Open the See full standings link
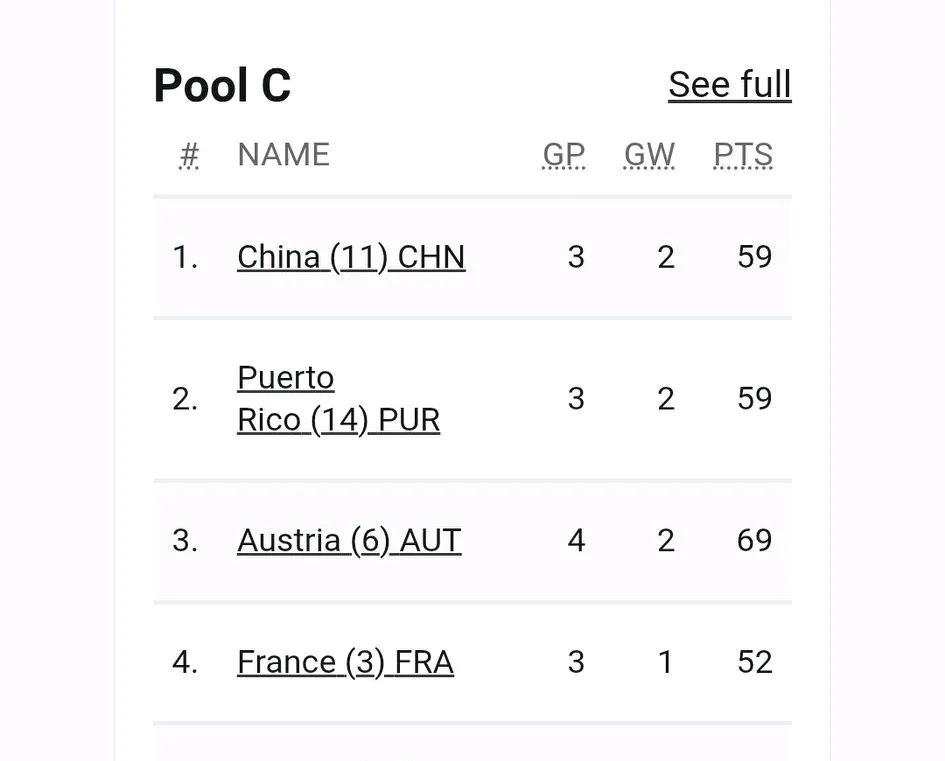Screen dimensions: 945x761 (x=730, y=84)
